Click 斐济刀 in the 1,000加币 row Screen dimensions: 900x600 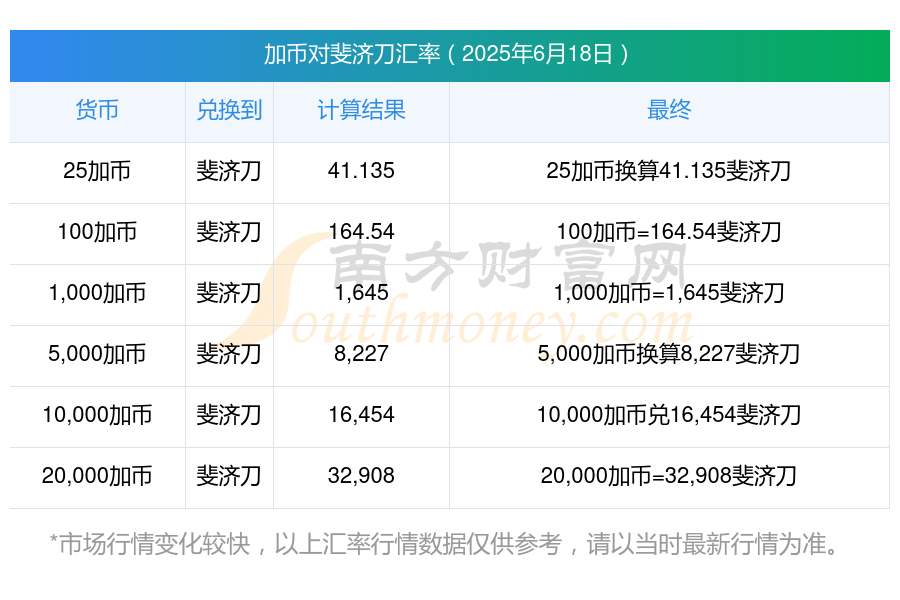pos(229,293)
